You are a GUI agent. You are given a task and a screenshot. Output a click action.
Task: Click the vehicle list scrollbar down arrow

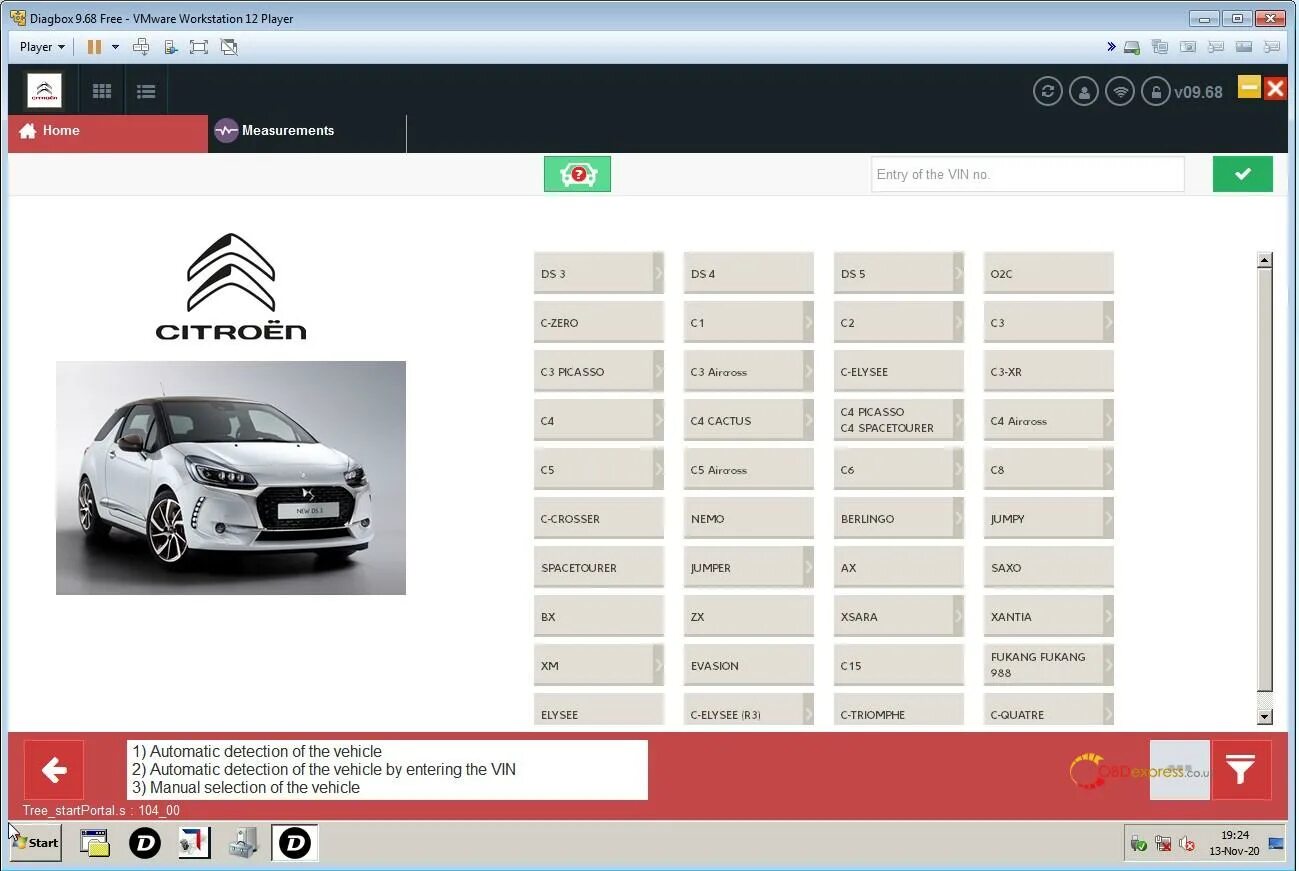(1265, 716)
